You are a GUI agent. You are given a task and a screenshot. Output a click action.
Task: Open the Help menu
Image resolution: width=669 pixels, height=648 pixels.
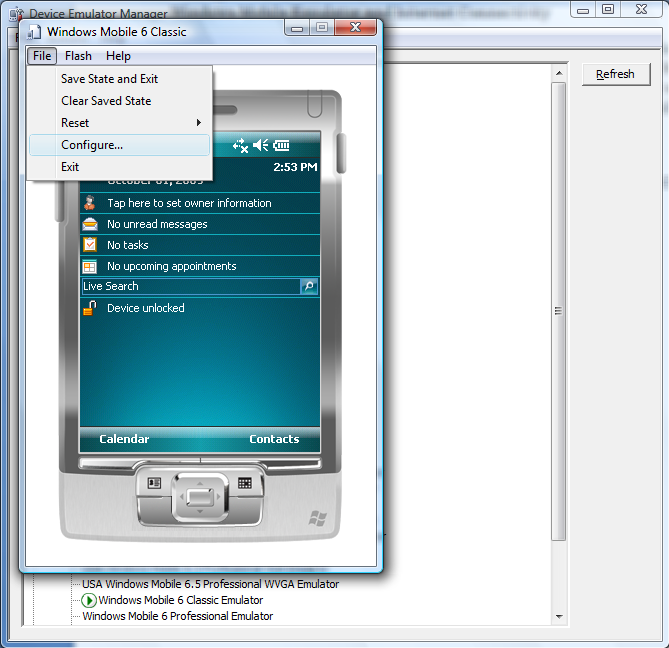(118, 56)
